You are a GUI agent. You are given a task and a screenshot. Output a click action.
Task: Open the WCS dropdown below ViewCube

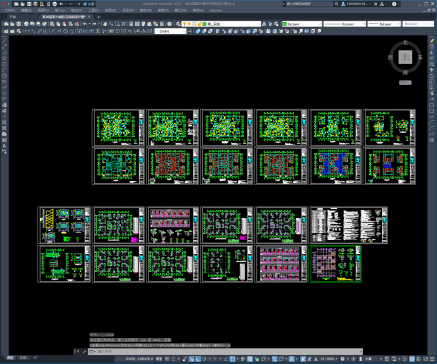coord(405,82)
